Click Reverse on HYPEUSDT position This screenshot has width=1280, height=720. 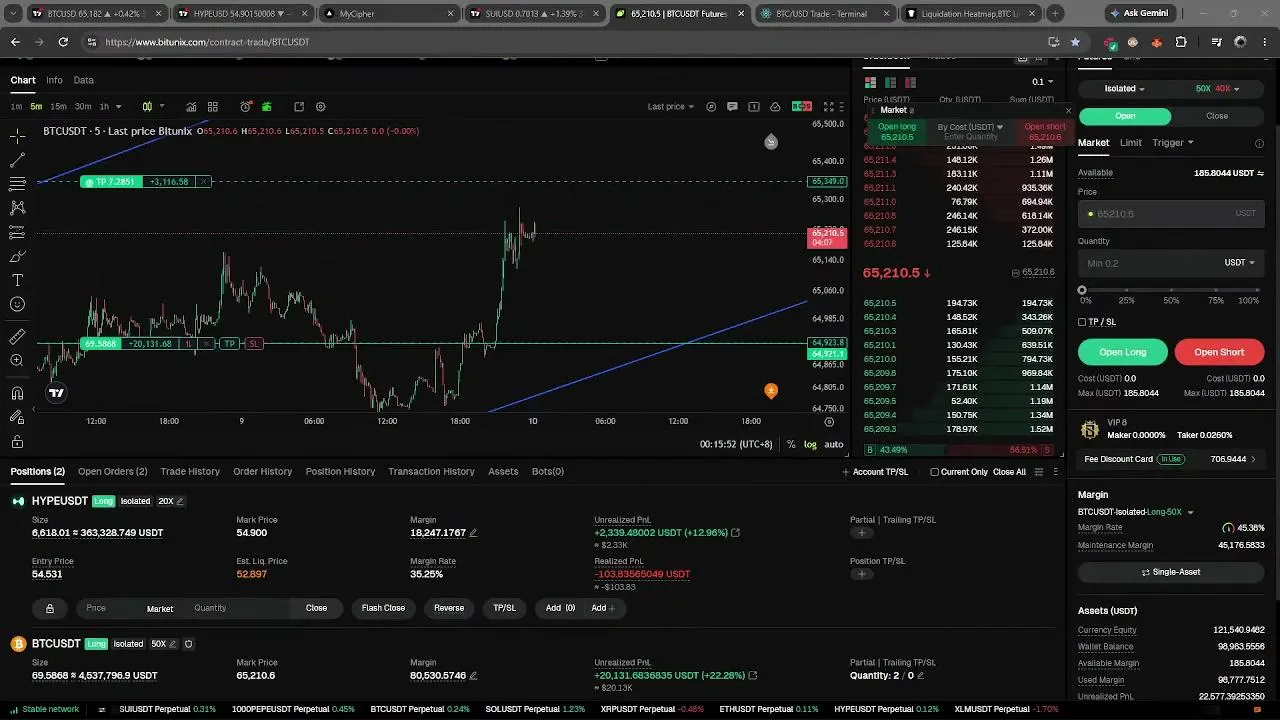(449, 608)
